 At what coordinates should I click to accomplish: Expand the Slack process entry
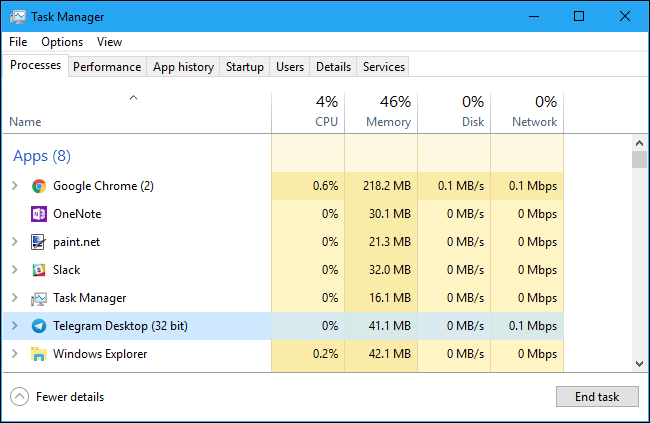(14, 270)
